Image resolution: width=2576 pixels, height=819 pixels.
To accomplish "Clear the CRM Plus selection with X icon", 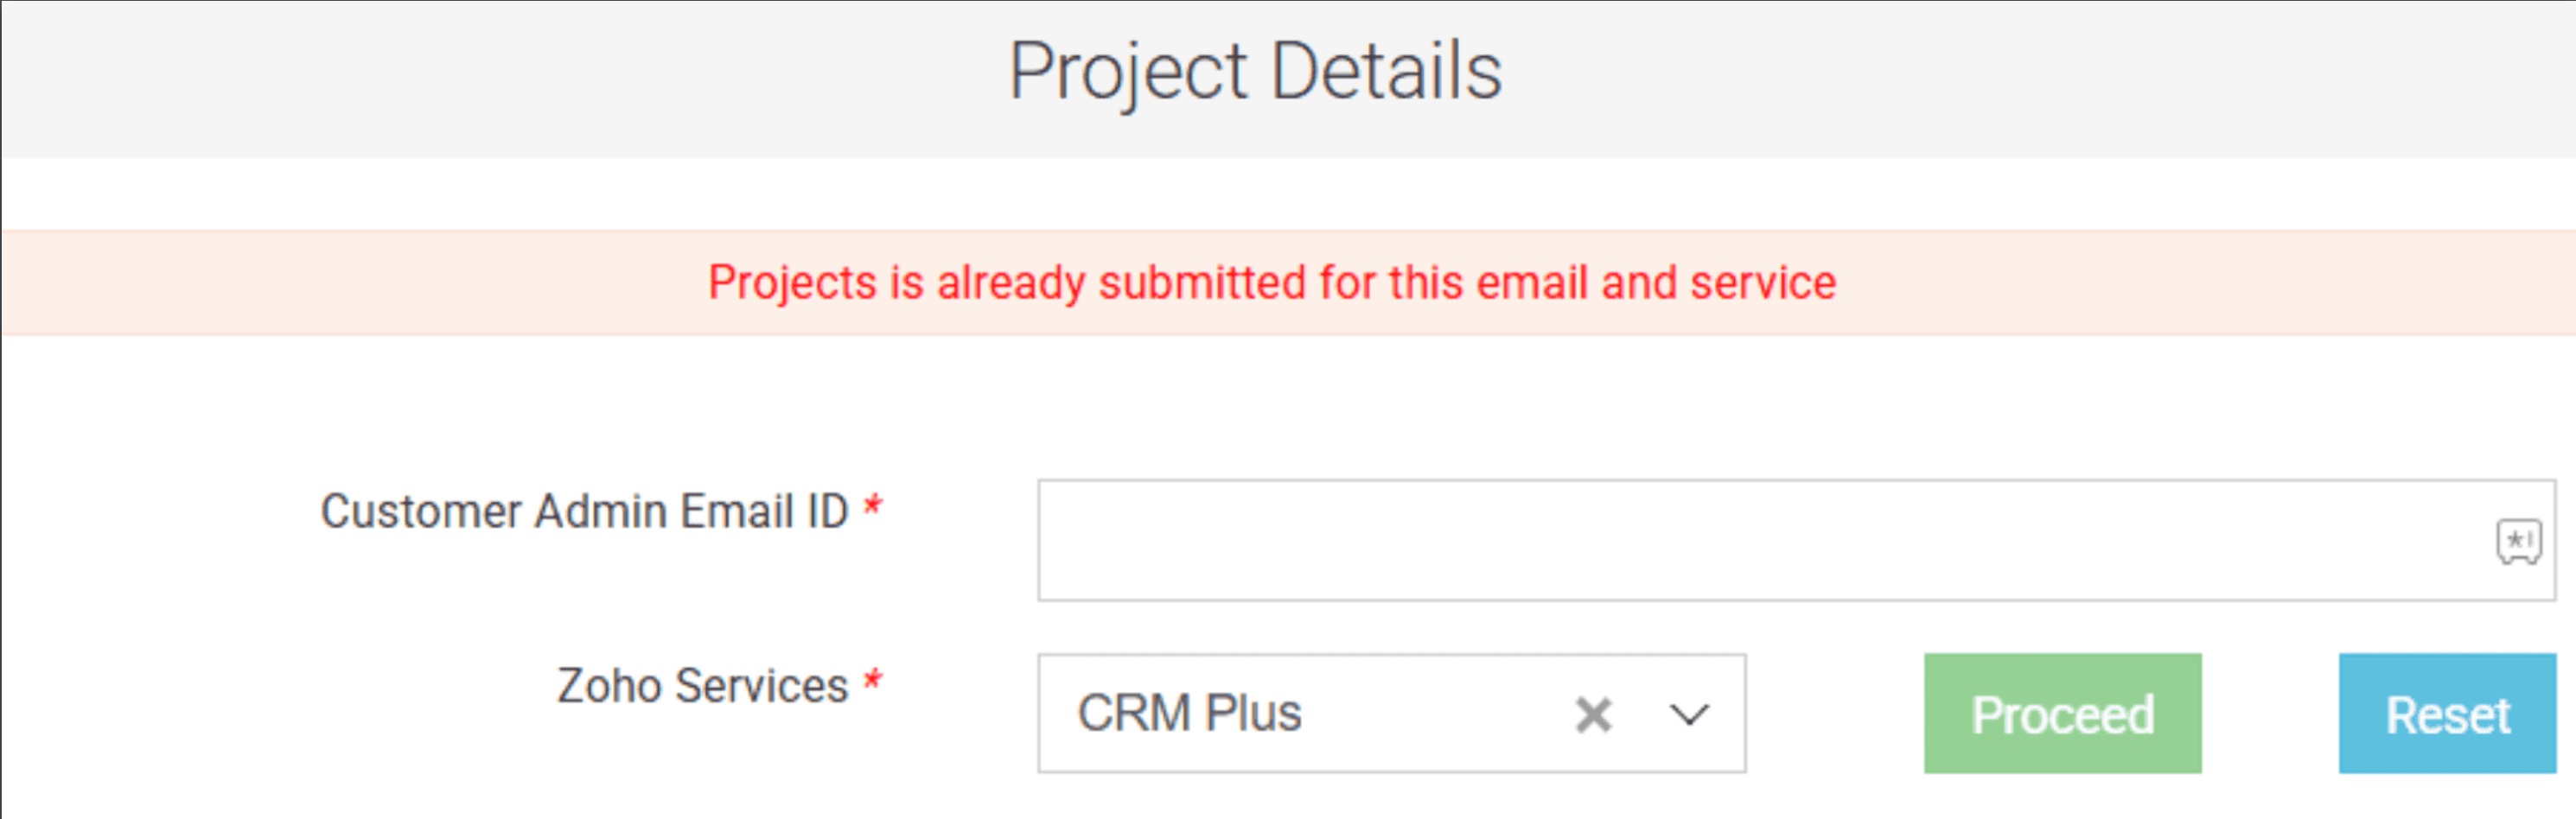I will (x=1593, y=715).
